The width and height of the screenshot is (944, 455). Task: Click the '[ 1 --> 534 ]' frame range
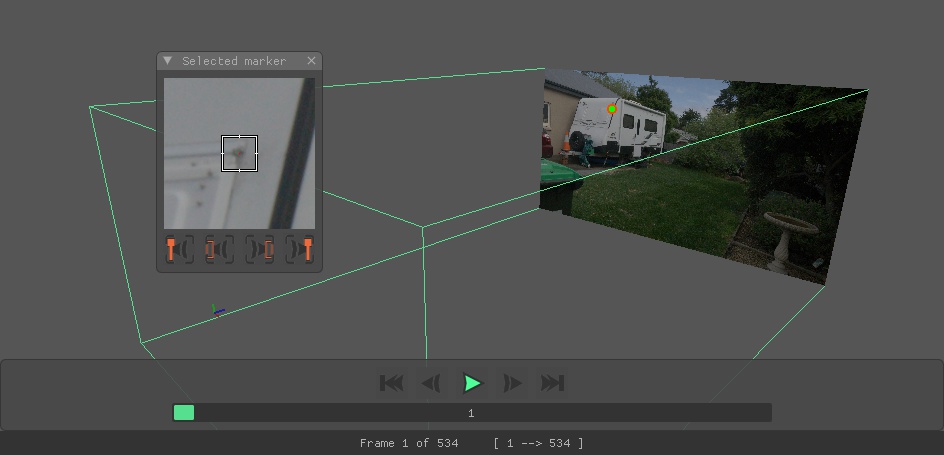pyautogui.click(x=538, y=443)
